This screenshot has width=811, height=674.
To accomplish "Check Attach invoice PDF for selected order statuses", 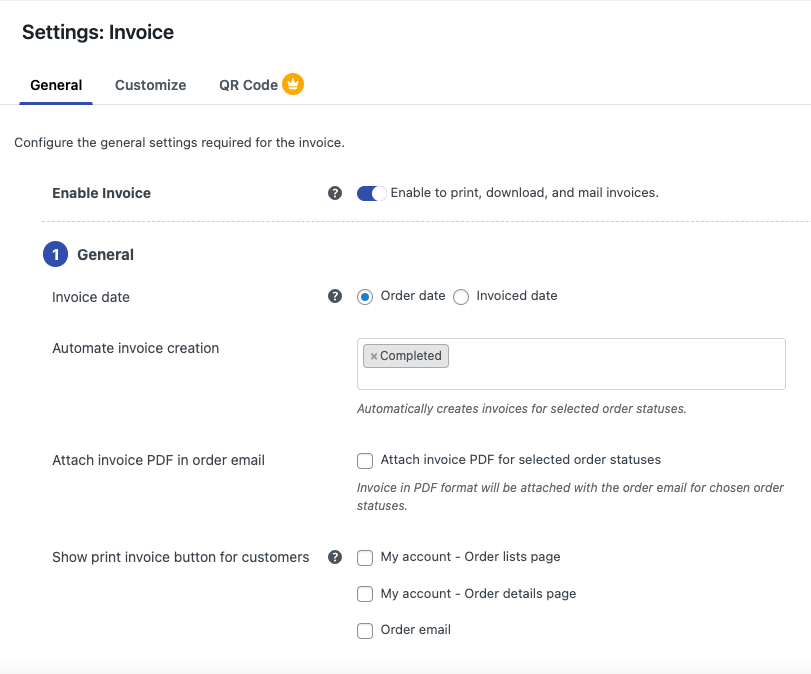I will click(365, 460).
